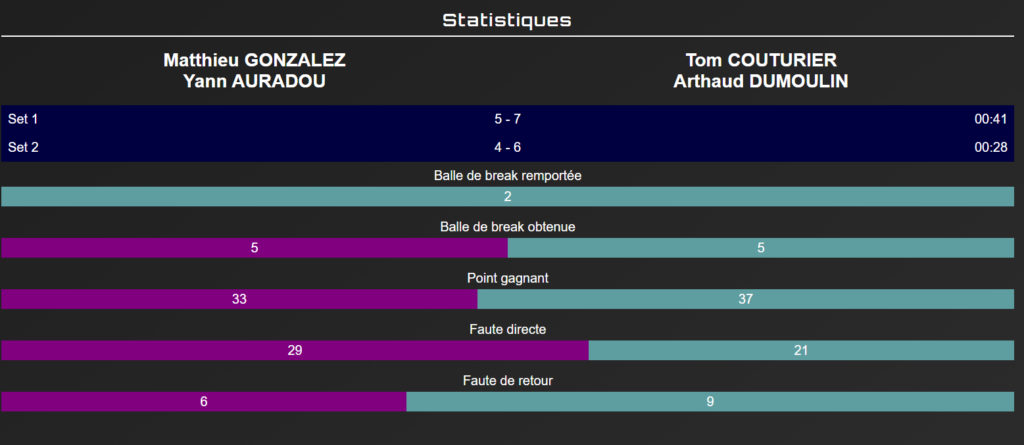Click the teal Faute directe segment showing 21
Viewport: 1024px width, 445px height.
point(801,350)
